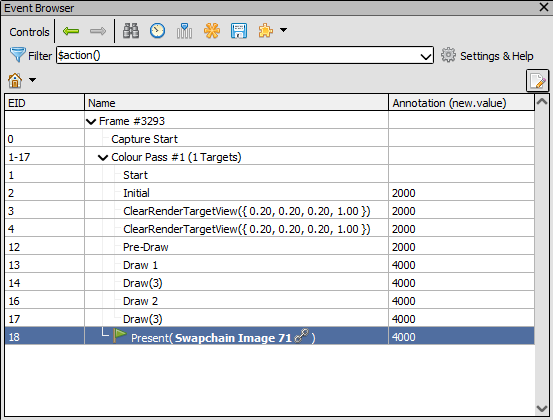Close the Event Browser panel
Image resolution: width=553 pixels, height=420 pixels.
544,7
